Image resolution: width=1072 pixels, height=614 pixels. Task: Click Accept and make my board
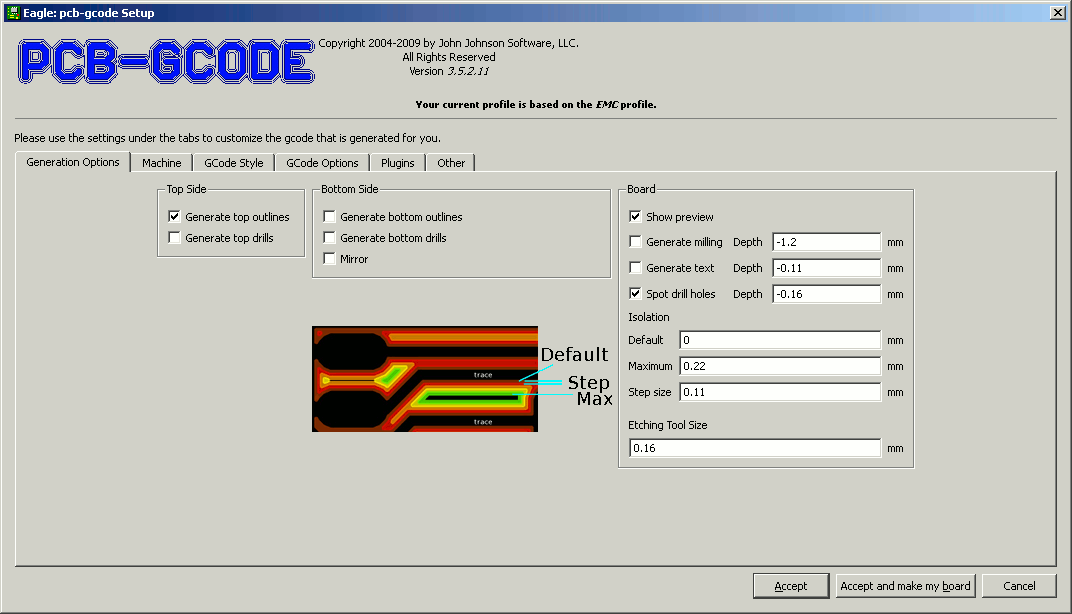coord(905,586)
